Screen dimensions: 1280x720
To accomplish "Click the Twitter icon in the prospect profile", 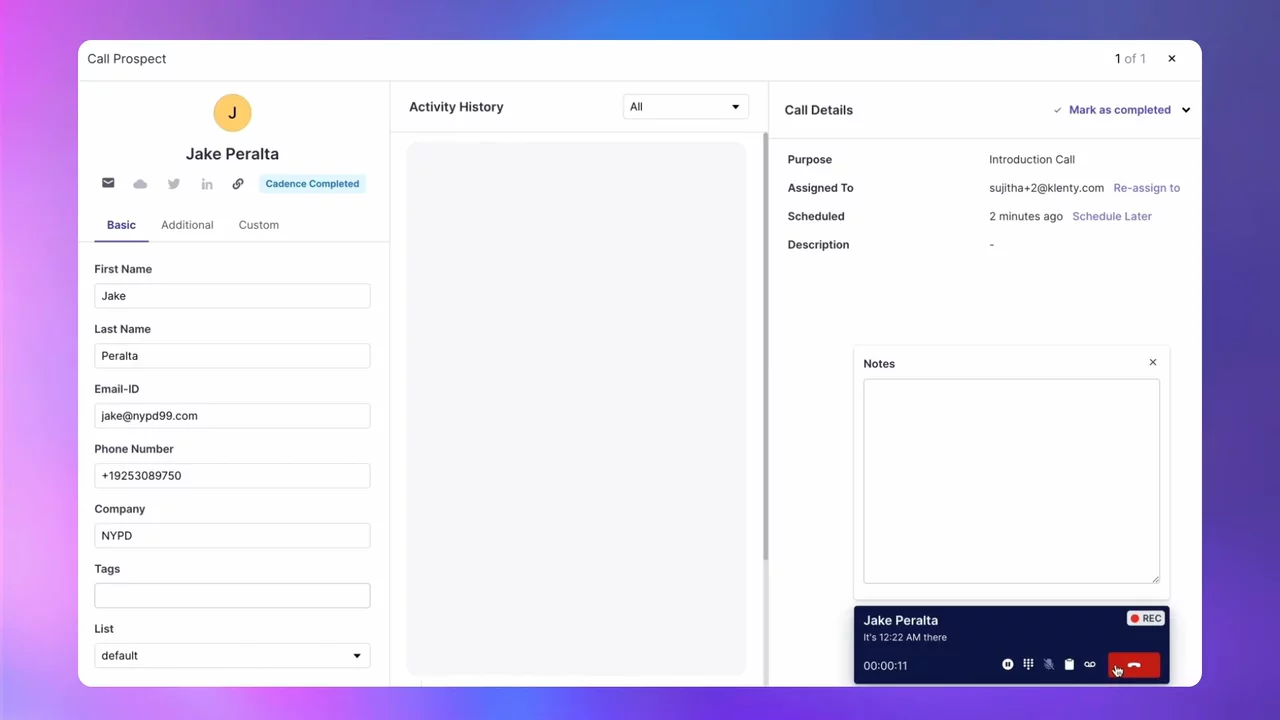I will (x=174, y=184).
